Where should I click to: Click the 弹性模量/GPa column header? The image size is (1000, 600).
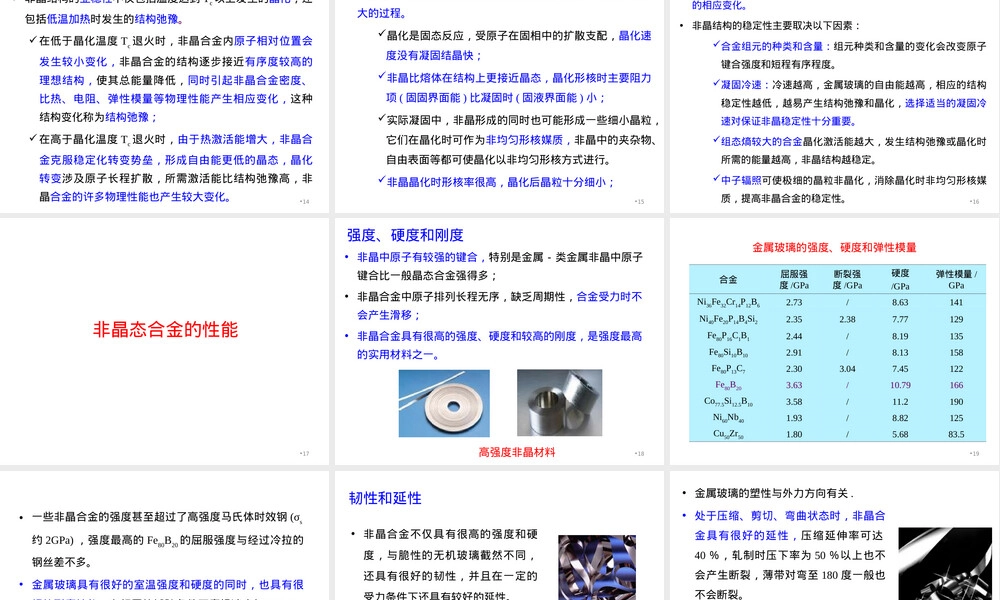[956, 279]
